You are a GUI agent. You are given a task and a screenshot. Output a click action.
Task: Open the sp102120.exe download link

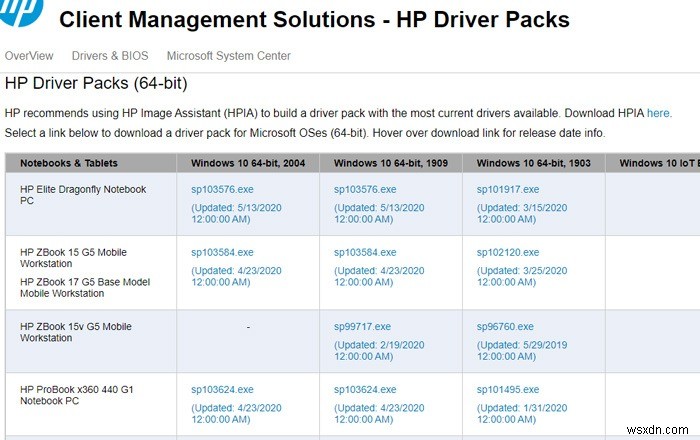(508, 253)
